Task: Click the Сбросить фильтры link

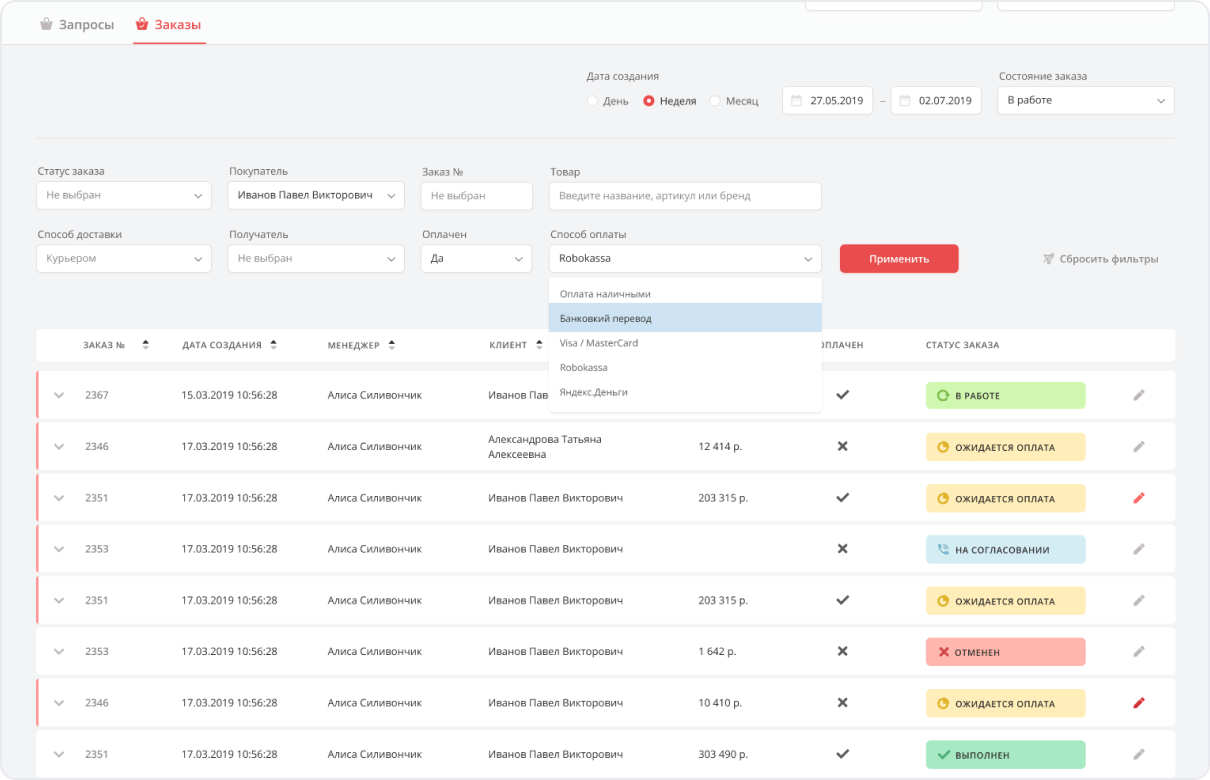Action: coord(1100,259)
